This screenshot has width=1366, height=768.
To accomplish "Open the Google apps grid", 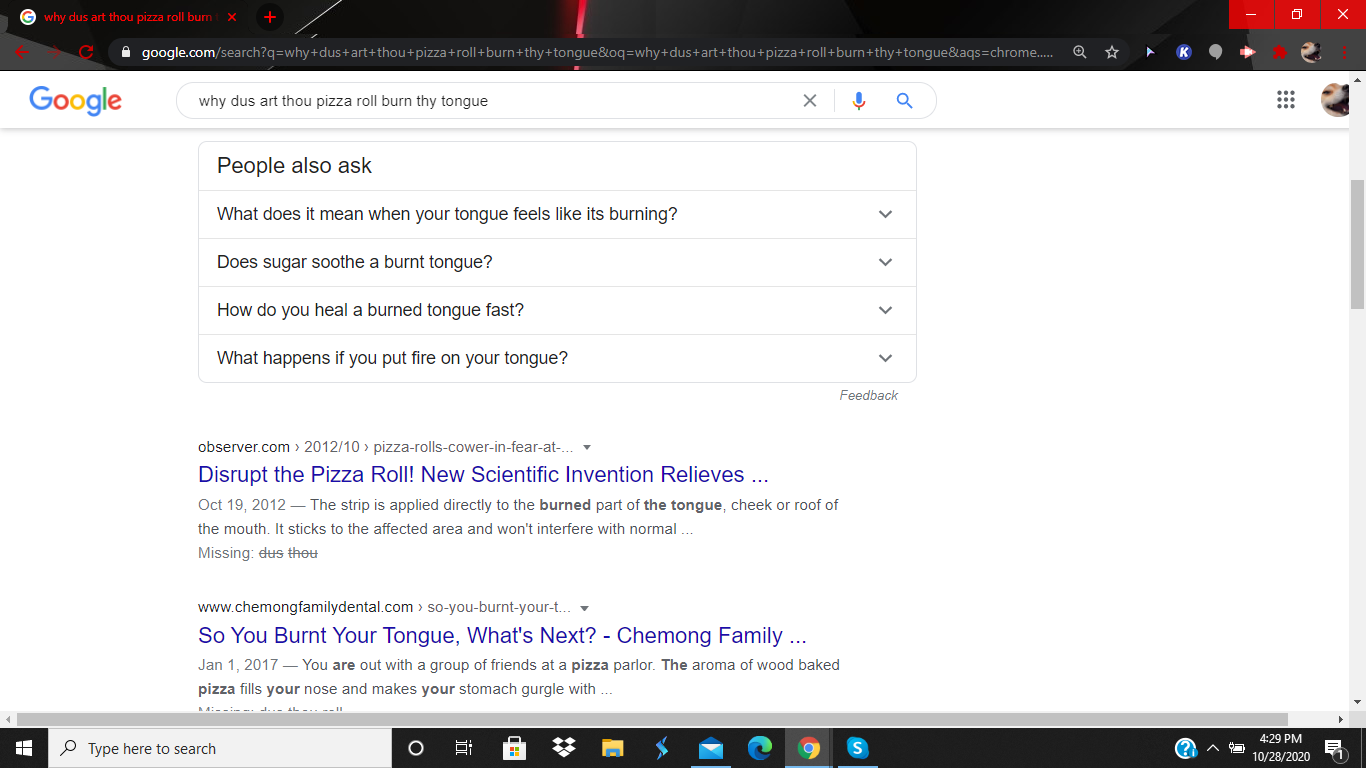I will pyautogui.click(x=1286, y=100).
